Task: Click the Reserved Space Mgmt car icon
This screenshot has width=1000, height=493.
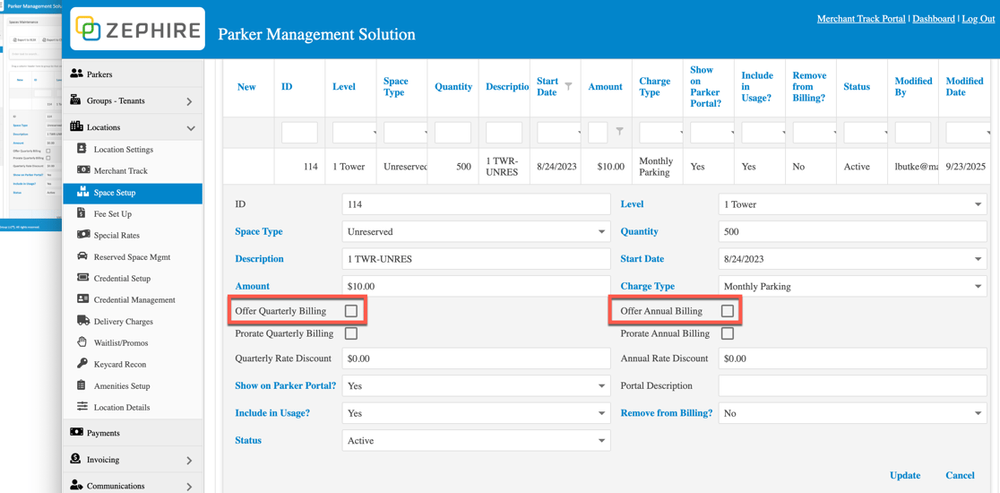Action: pyautogui.click(x=82, y=256)
